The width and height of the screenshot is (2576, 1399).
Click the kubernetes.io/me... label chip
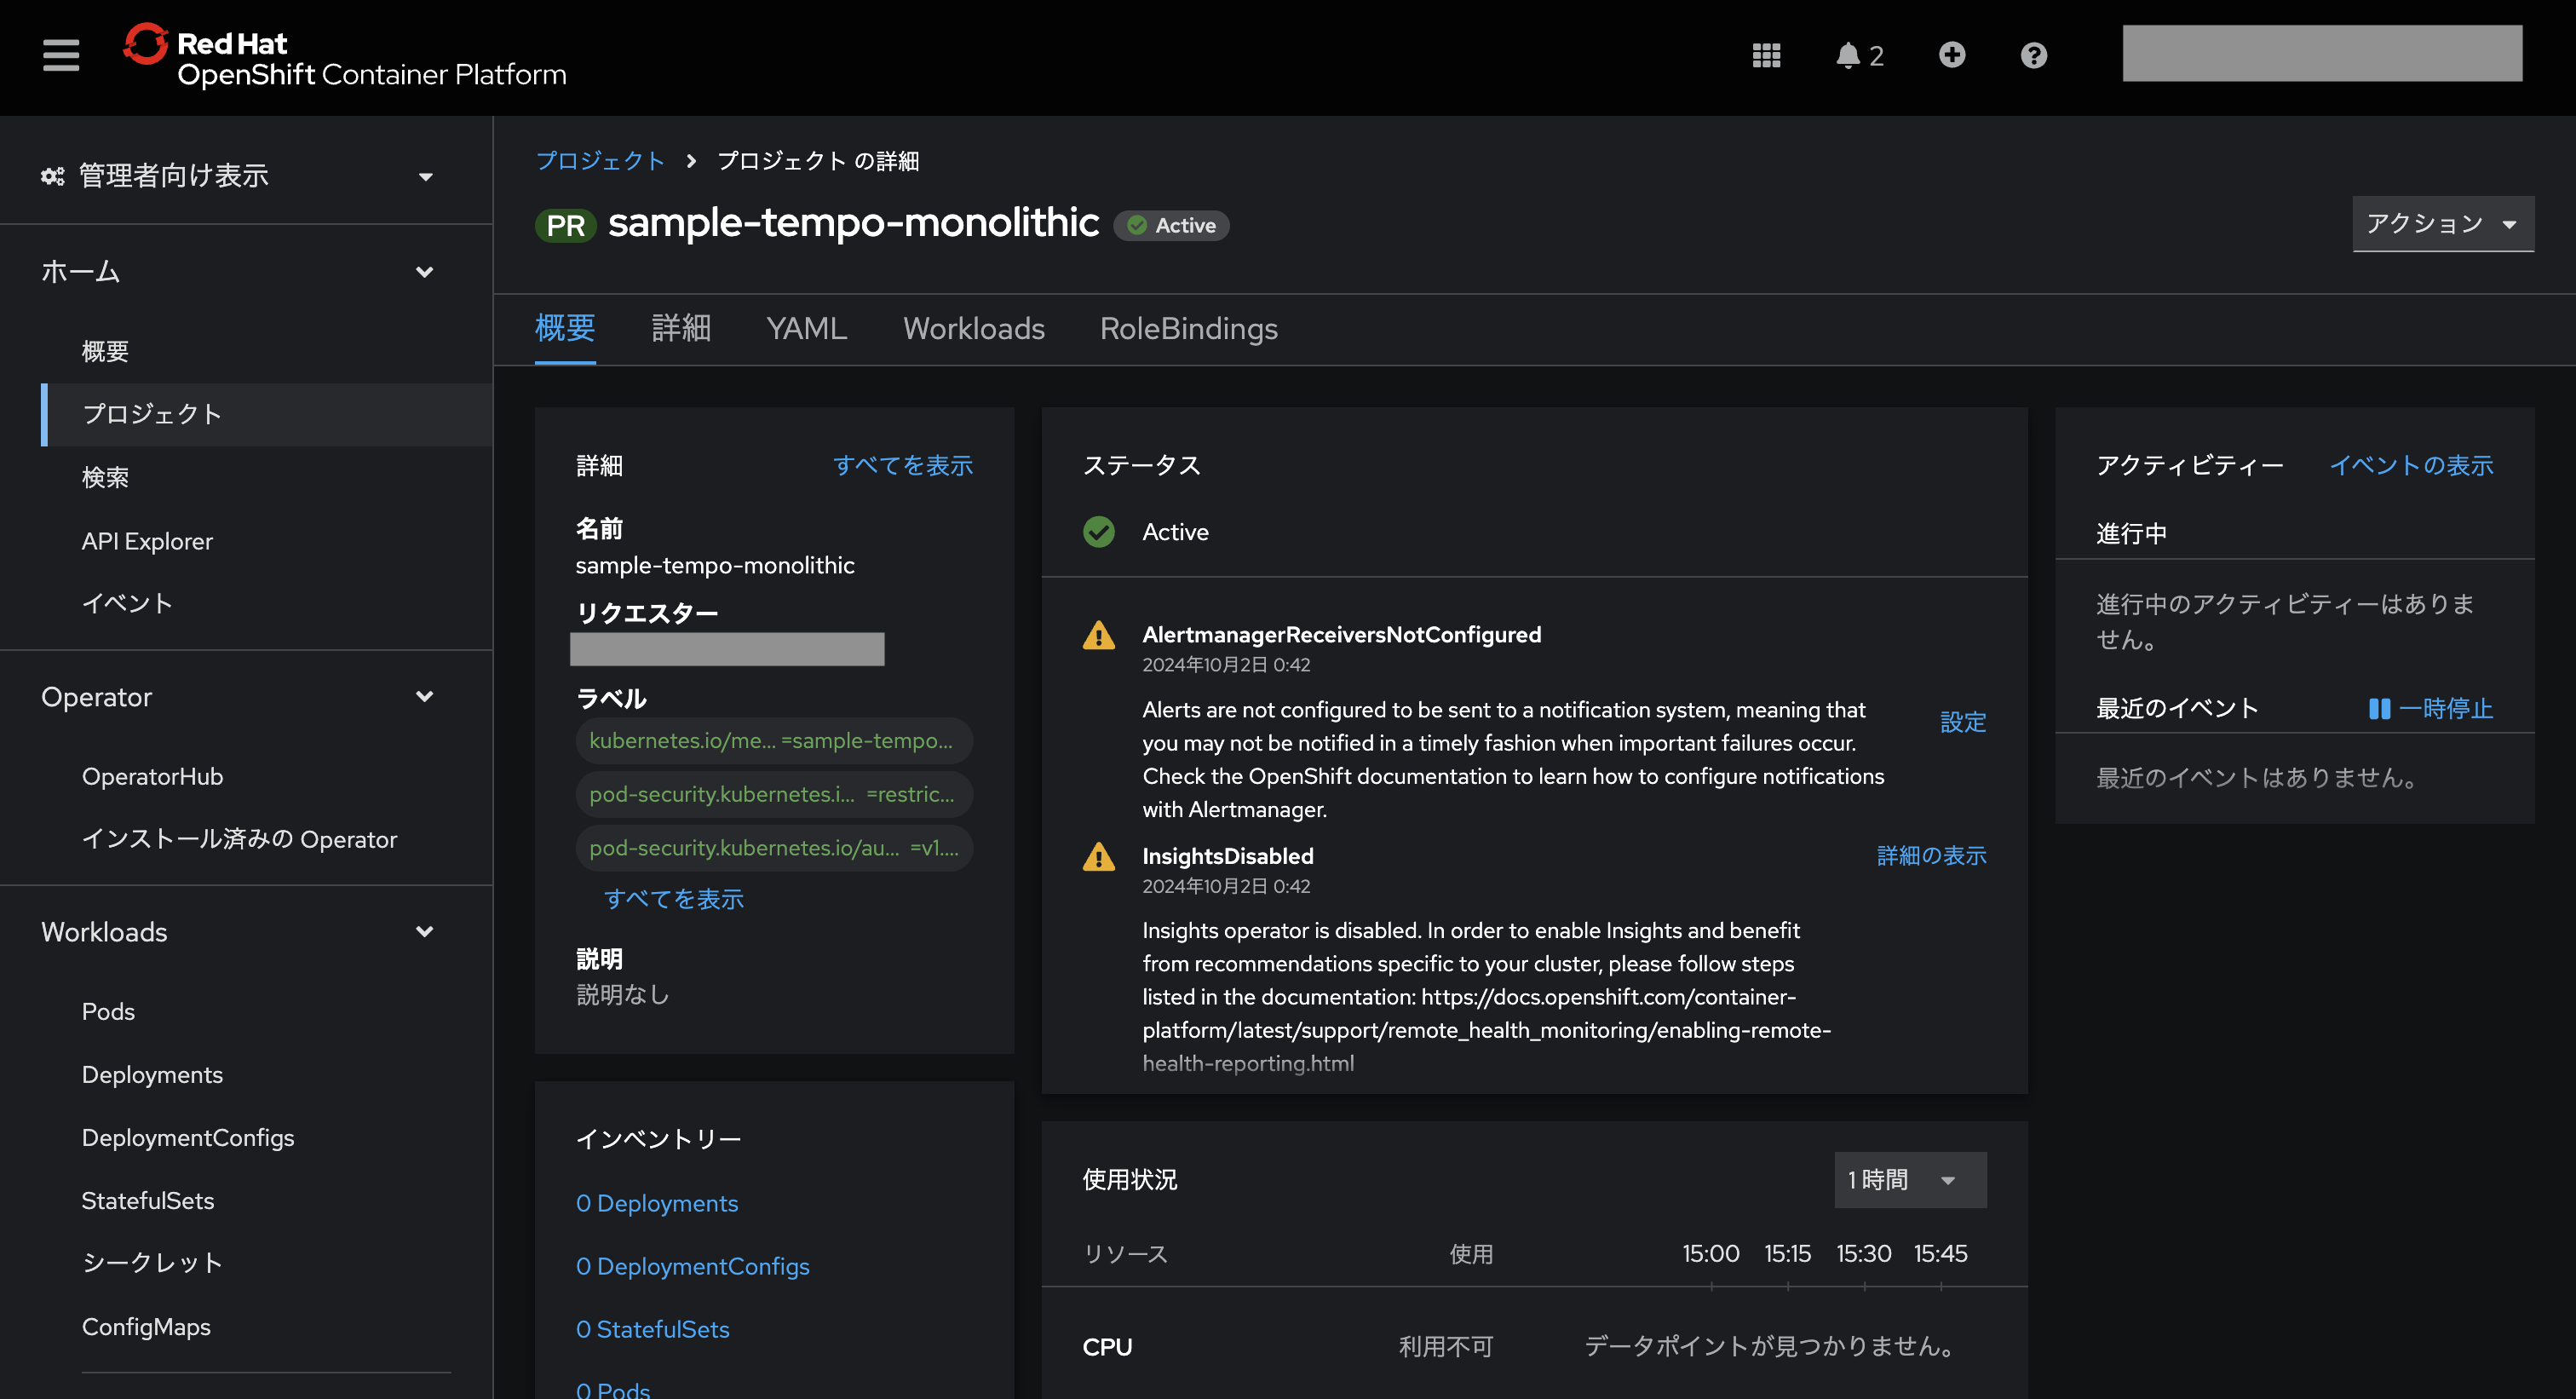click(x=772, y=741)
